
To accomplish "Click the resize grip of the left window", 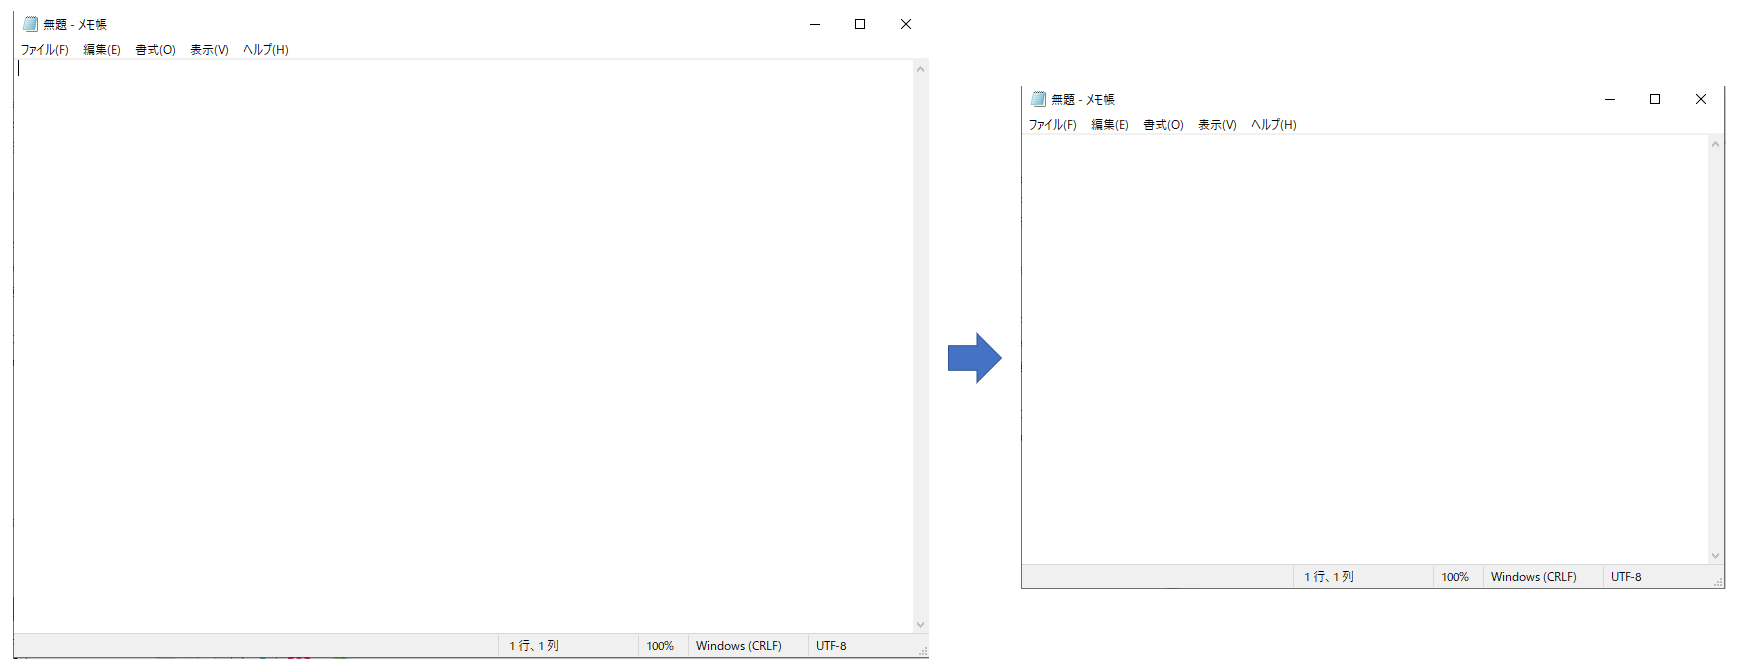I will click(922, 651).
